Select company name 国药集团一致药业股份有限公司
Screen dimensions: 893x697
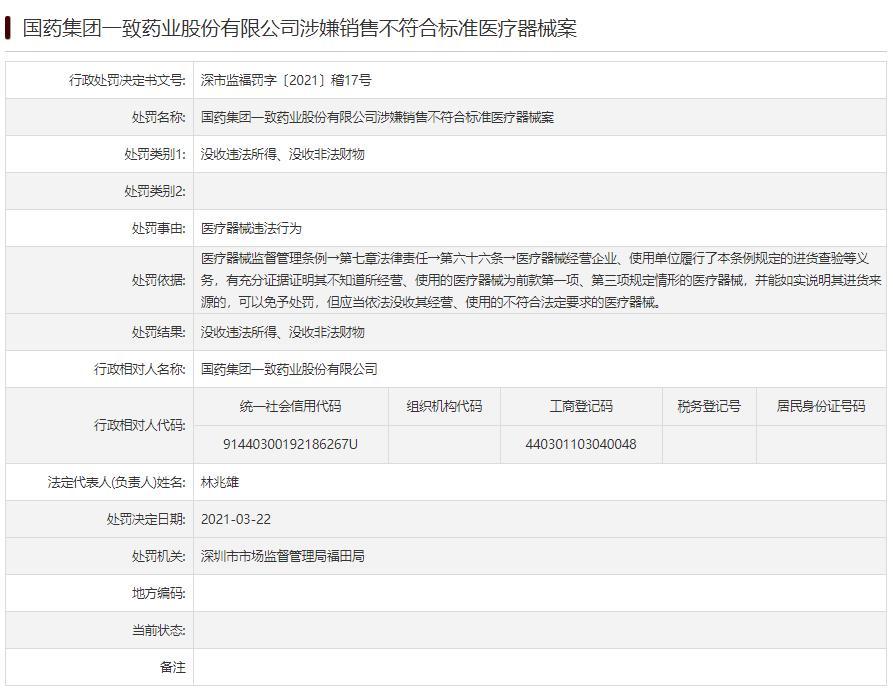(289, 369)
